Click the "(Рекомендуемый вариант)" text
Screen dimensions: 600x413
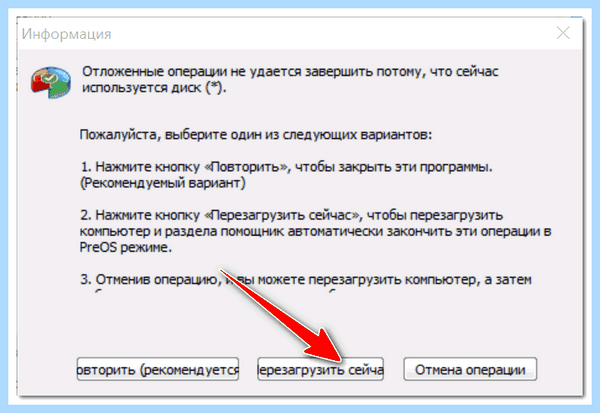point(163,183)
